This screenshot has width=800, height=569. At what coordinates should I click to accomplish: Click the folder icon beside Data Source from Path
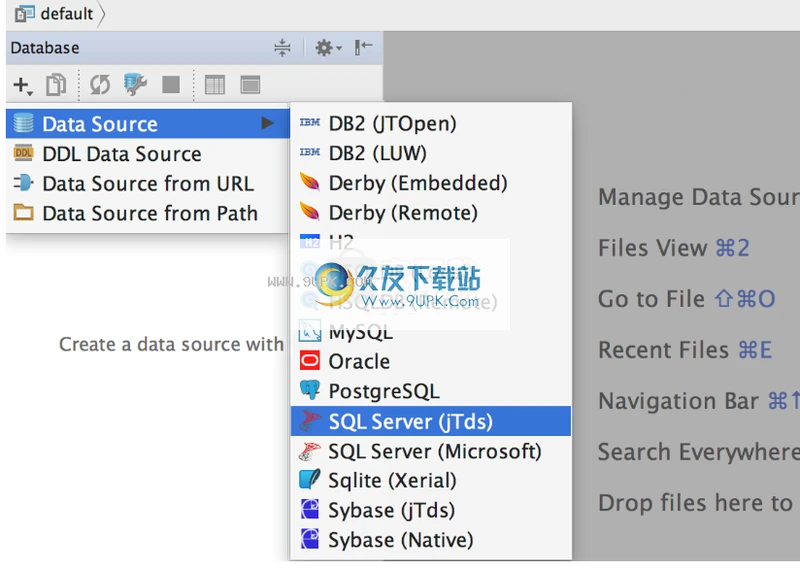coord(23,212)
